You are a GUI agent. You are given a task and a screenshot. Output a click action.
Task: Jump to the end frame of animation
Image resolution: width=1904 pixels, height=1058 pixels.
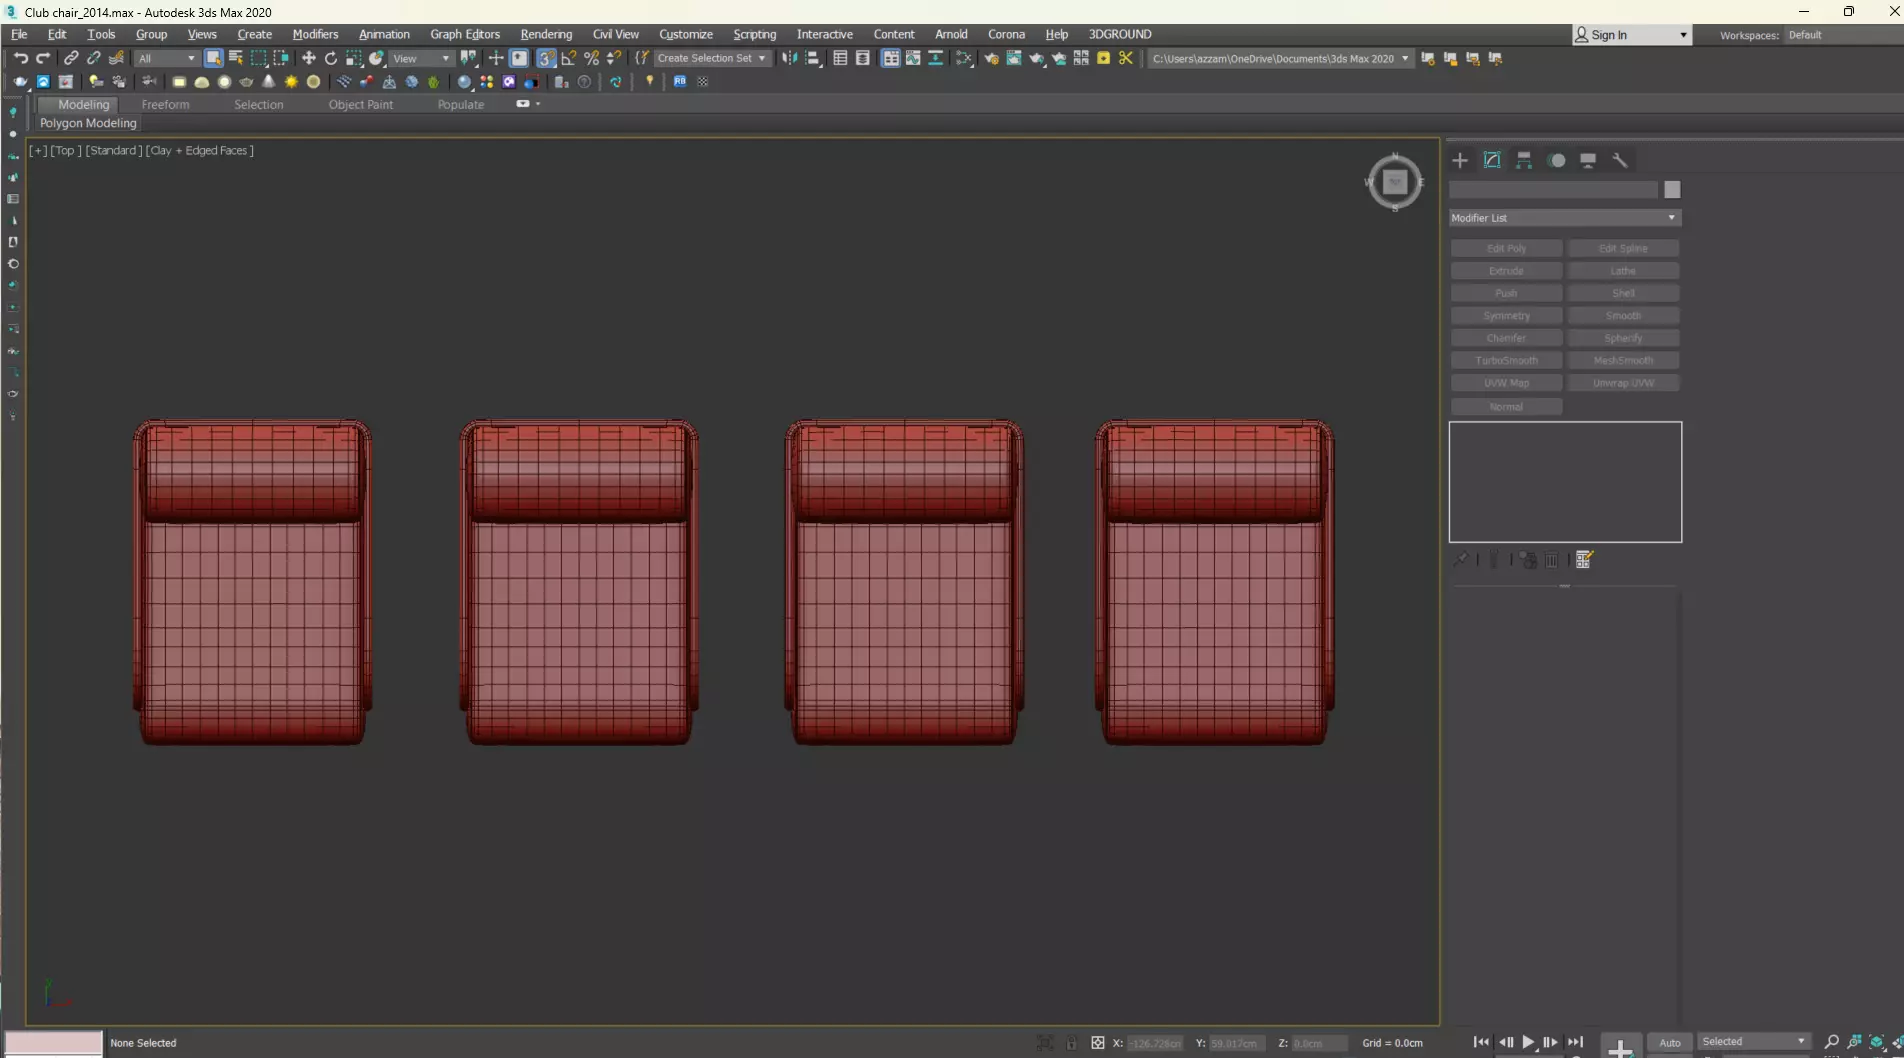(1575, 1042)
